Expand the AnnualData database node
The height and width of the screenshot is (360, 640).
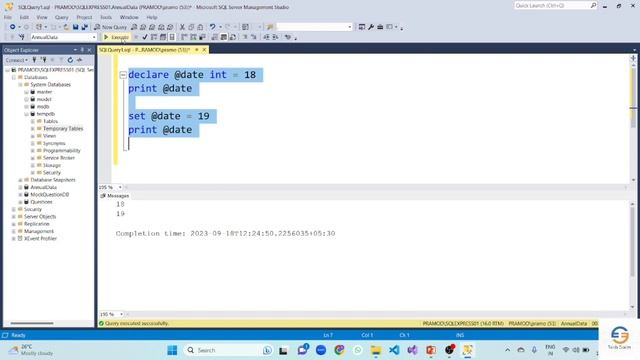20,187
